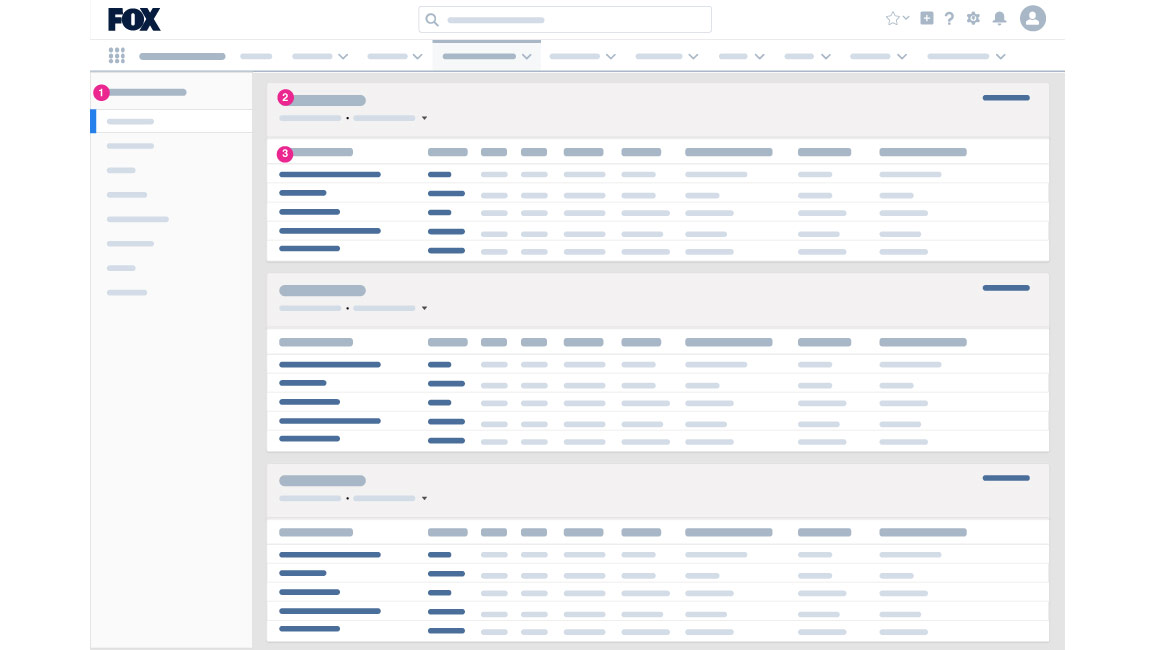Select the highlighted sidebar menu item
The height and width of the screenshot is (650, 1155).
(131, 121)
